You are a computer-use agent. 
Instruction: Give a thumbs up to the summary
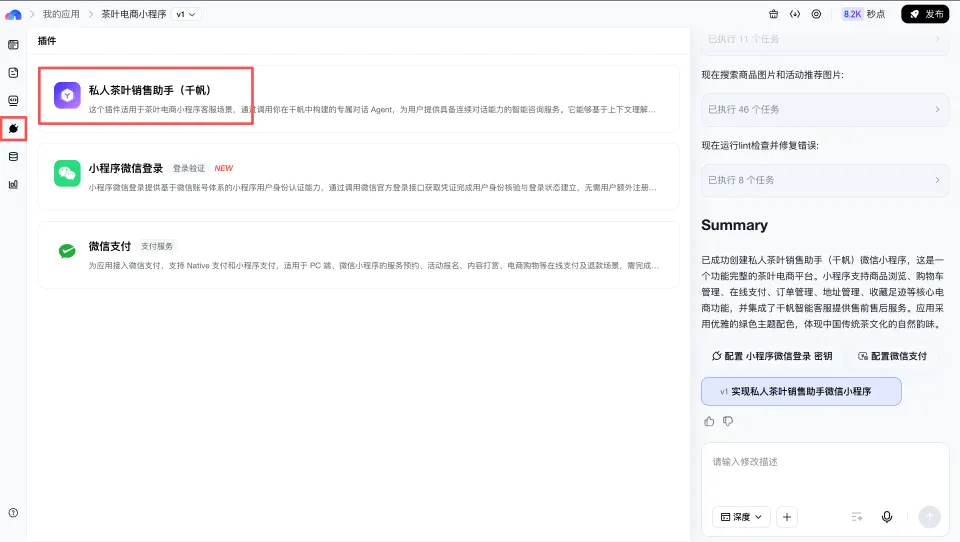pyautogui.click(x=709, y=421)
